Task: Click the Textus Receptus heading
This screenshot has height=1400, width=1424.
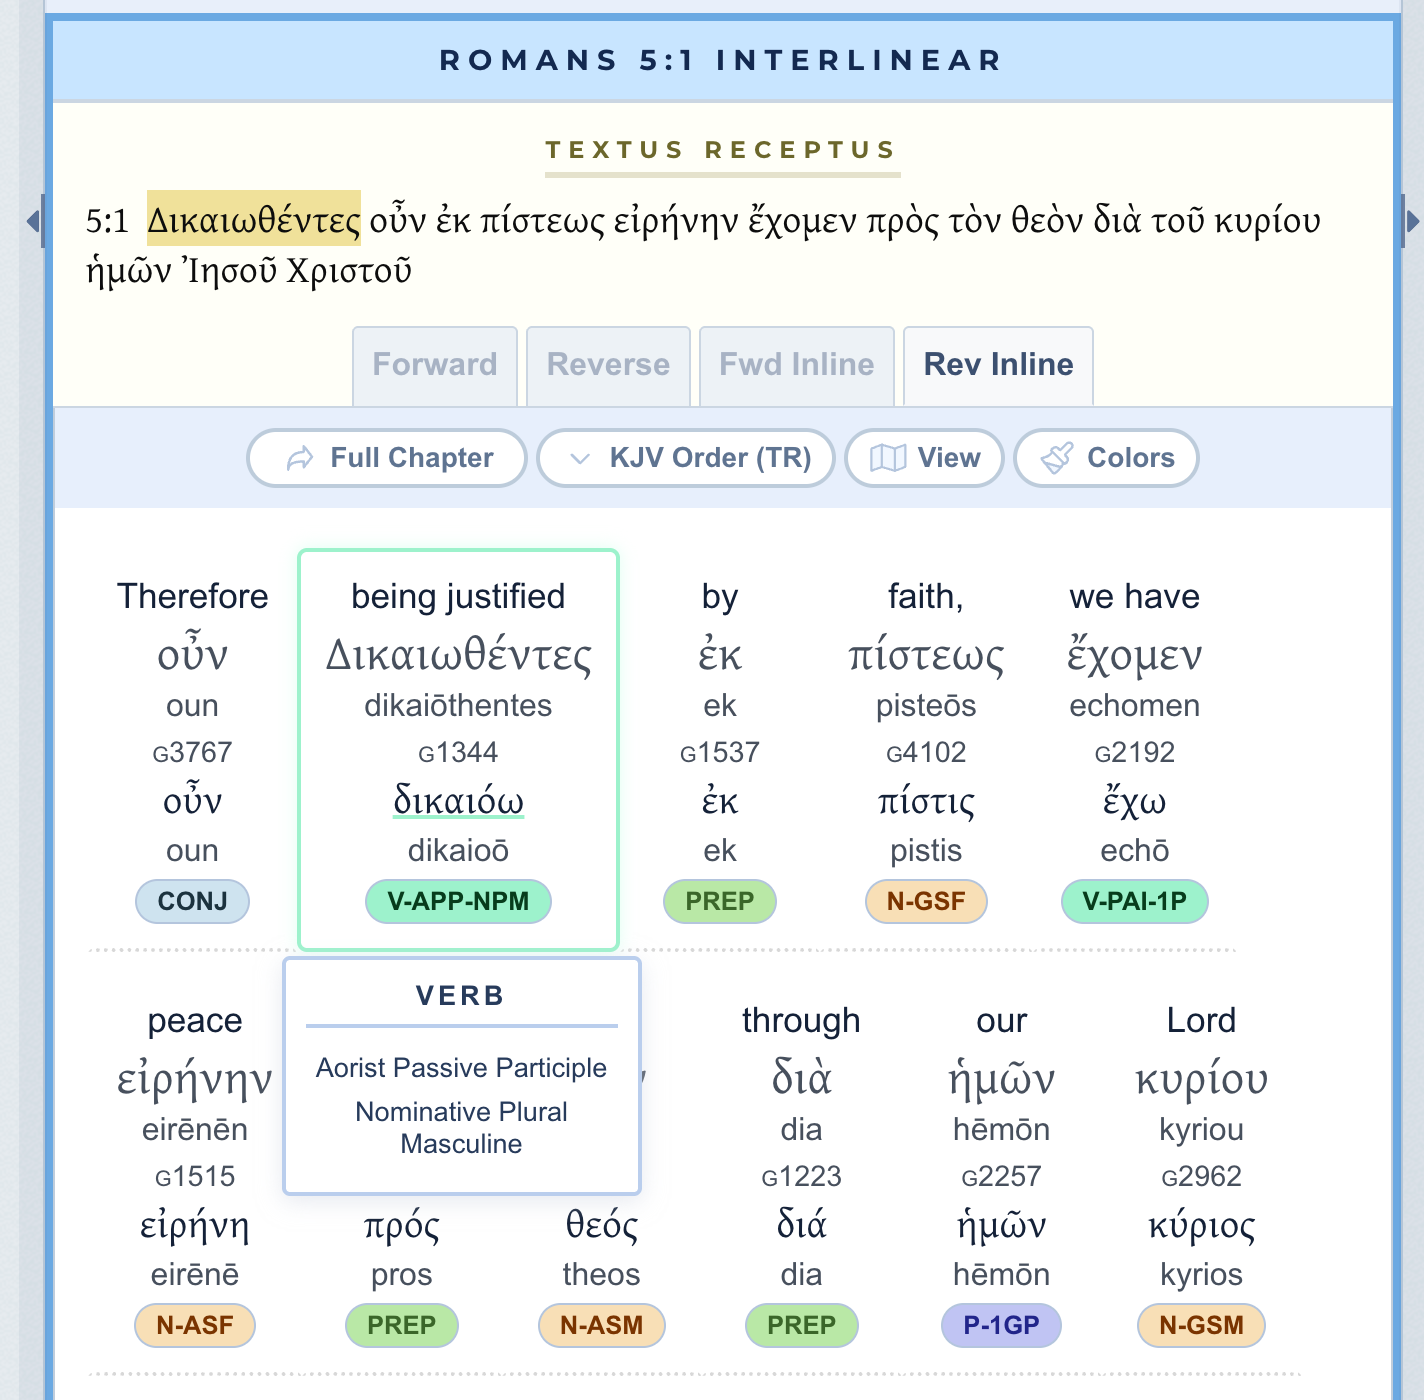Action: pyautogui.click(x=721, y=150)
